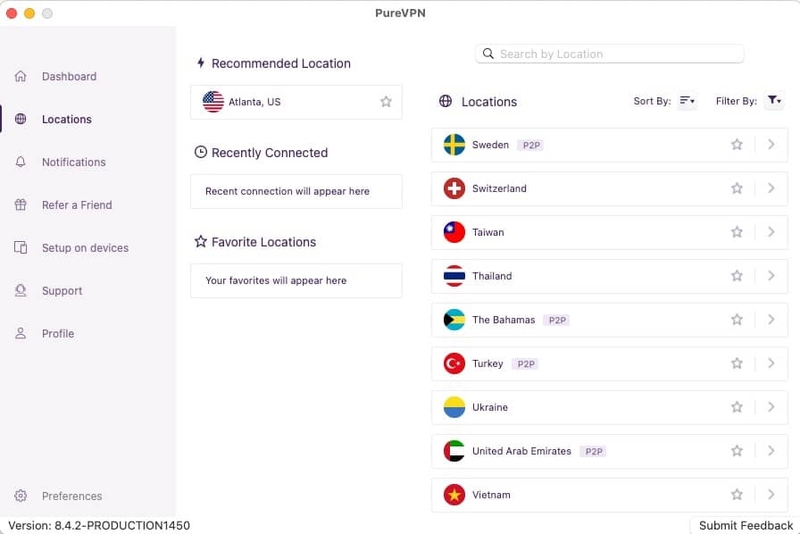Go to the Notifications menu item
Screen dimensions: 800x534
coord(73,162)
